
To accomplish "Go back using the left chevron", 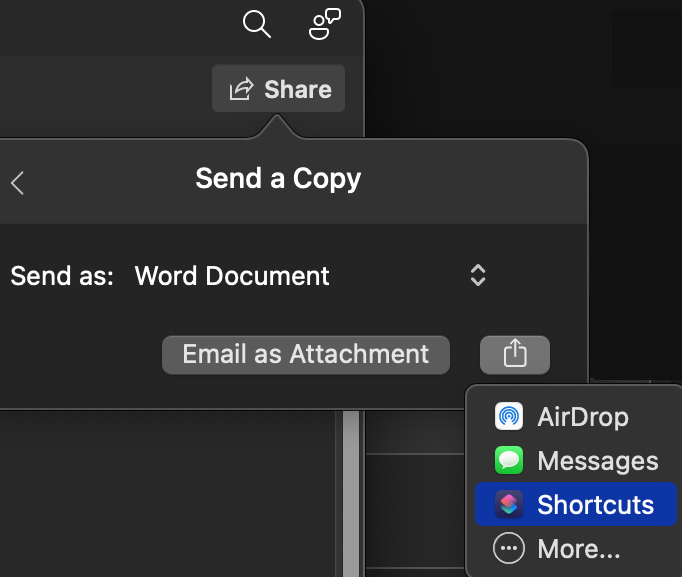I will [17, 183].
